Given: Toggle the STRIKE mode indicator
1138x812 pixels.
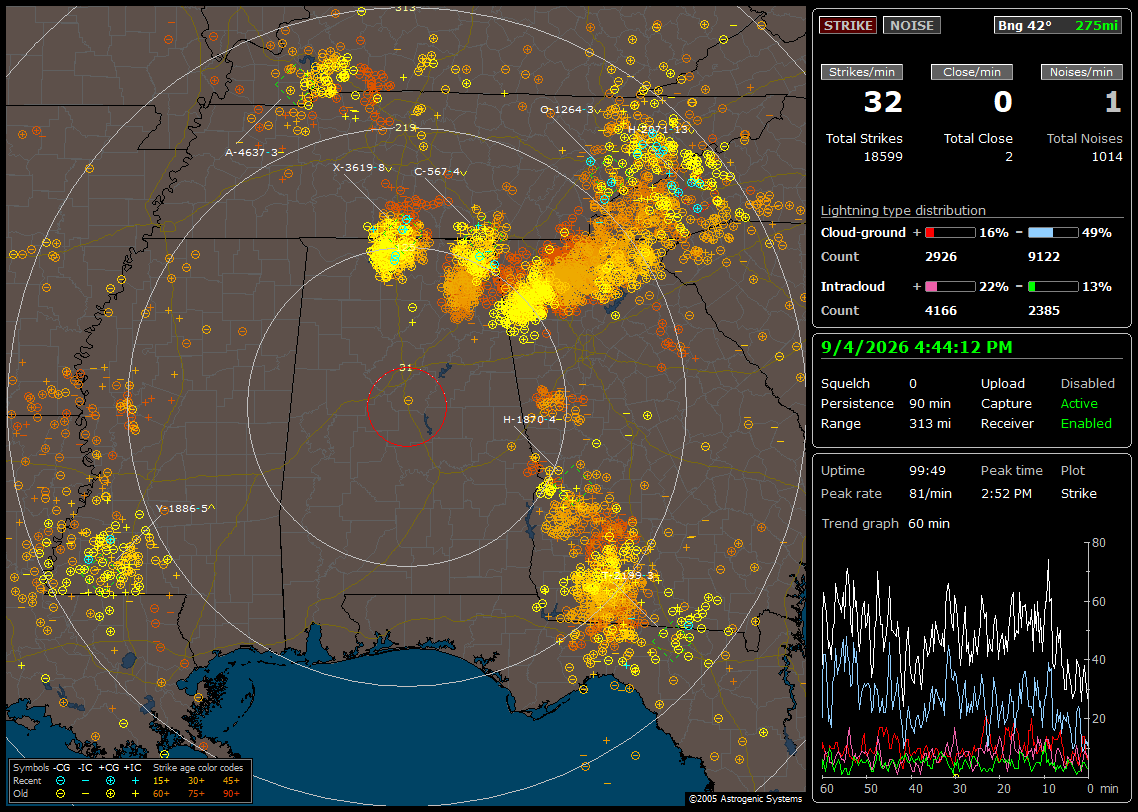Looking at the screenshot, I should click(x=848, y=25).
